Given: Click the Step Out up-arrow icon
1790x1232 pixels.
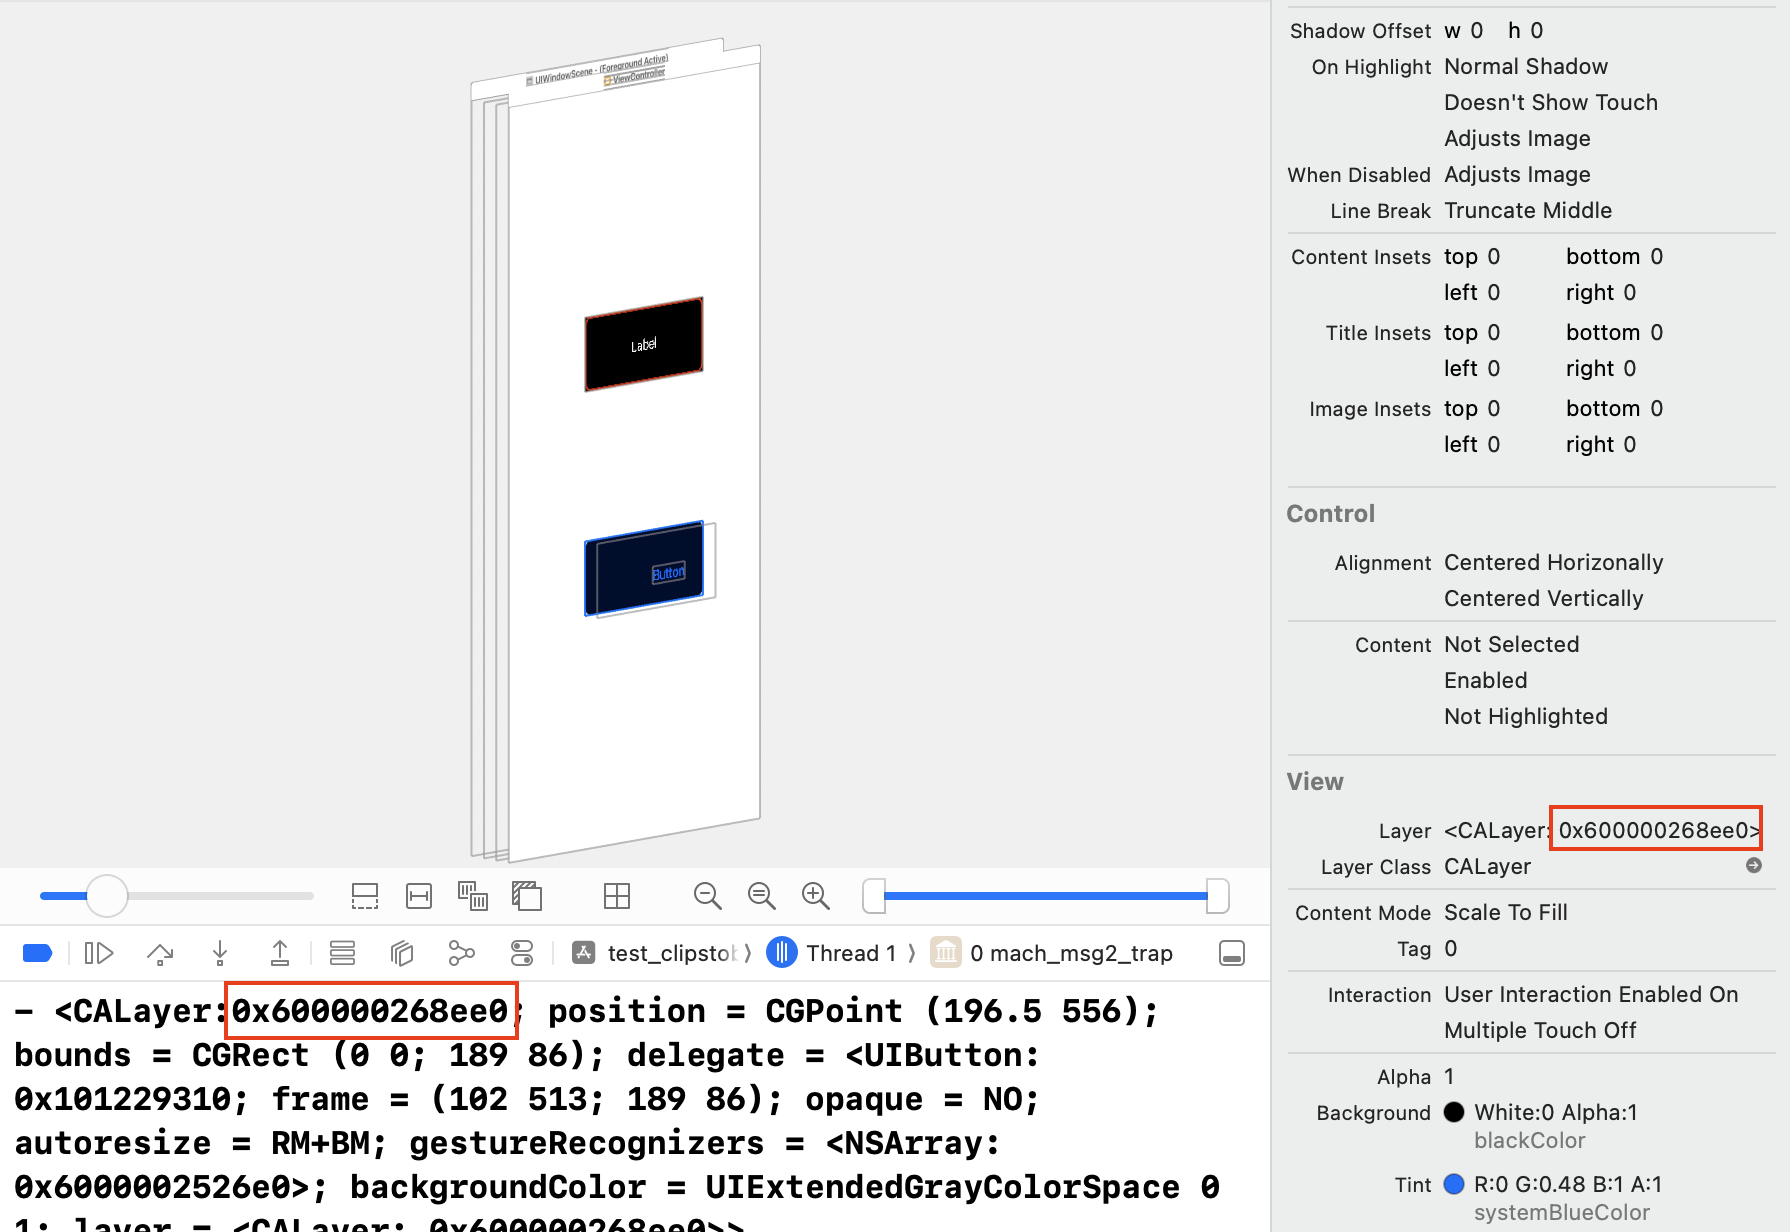Looking at the screenshot, I should pos(280,953).
